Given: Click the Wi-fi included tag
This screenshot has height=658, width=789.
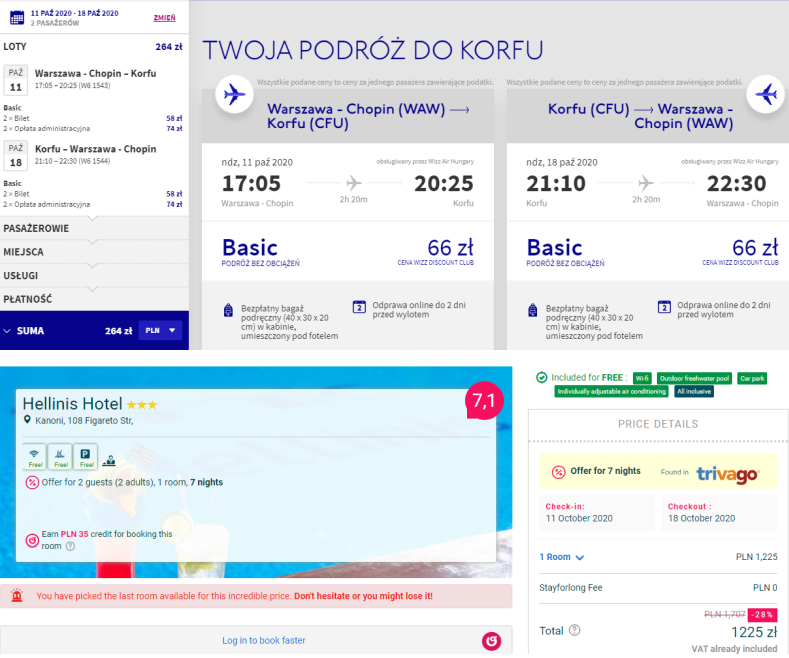Looking at the screenshot, I should click(642, 378).
